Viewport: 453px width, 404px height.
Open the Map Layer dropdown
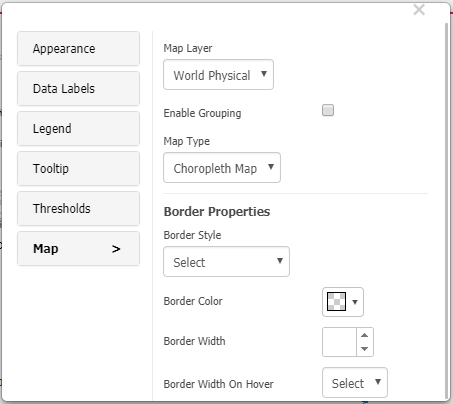pos(218,75)
